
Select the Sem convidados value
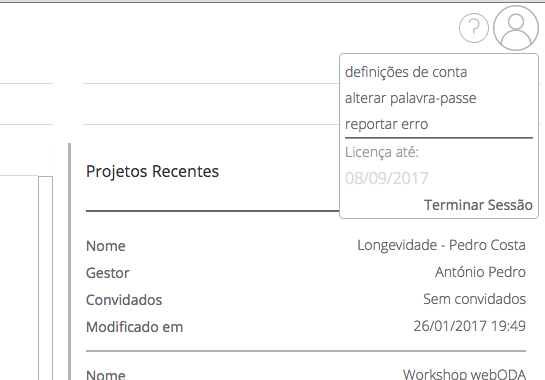click(474, 299)
